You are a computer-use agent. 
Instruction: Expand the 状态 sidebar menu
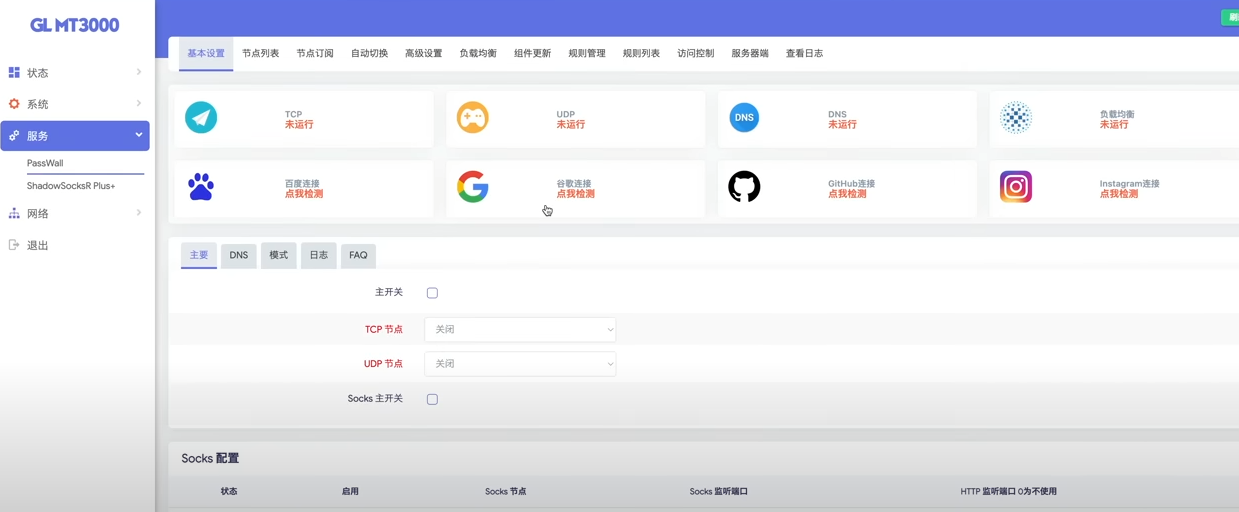point(75,73)
